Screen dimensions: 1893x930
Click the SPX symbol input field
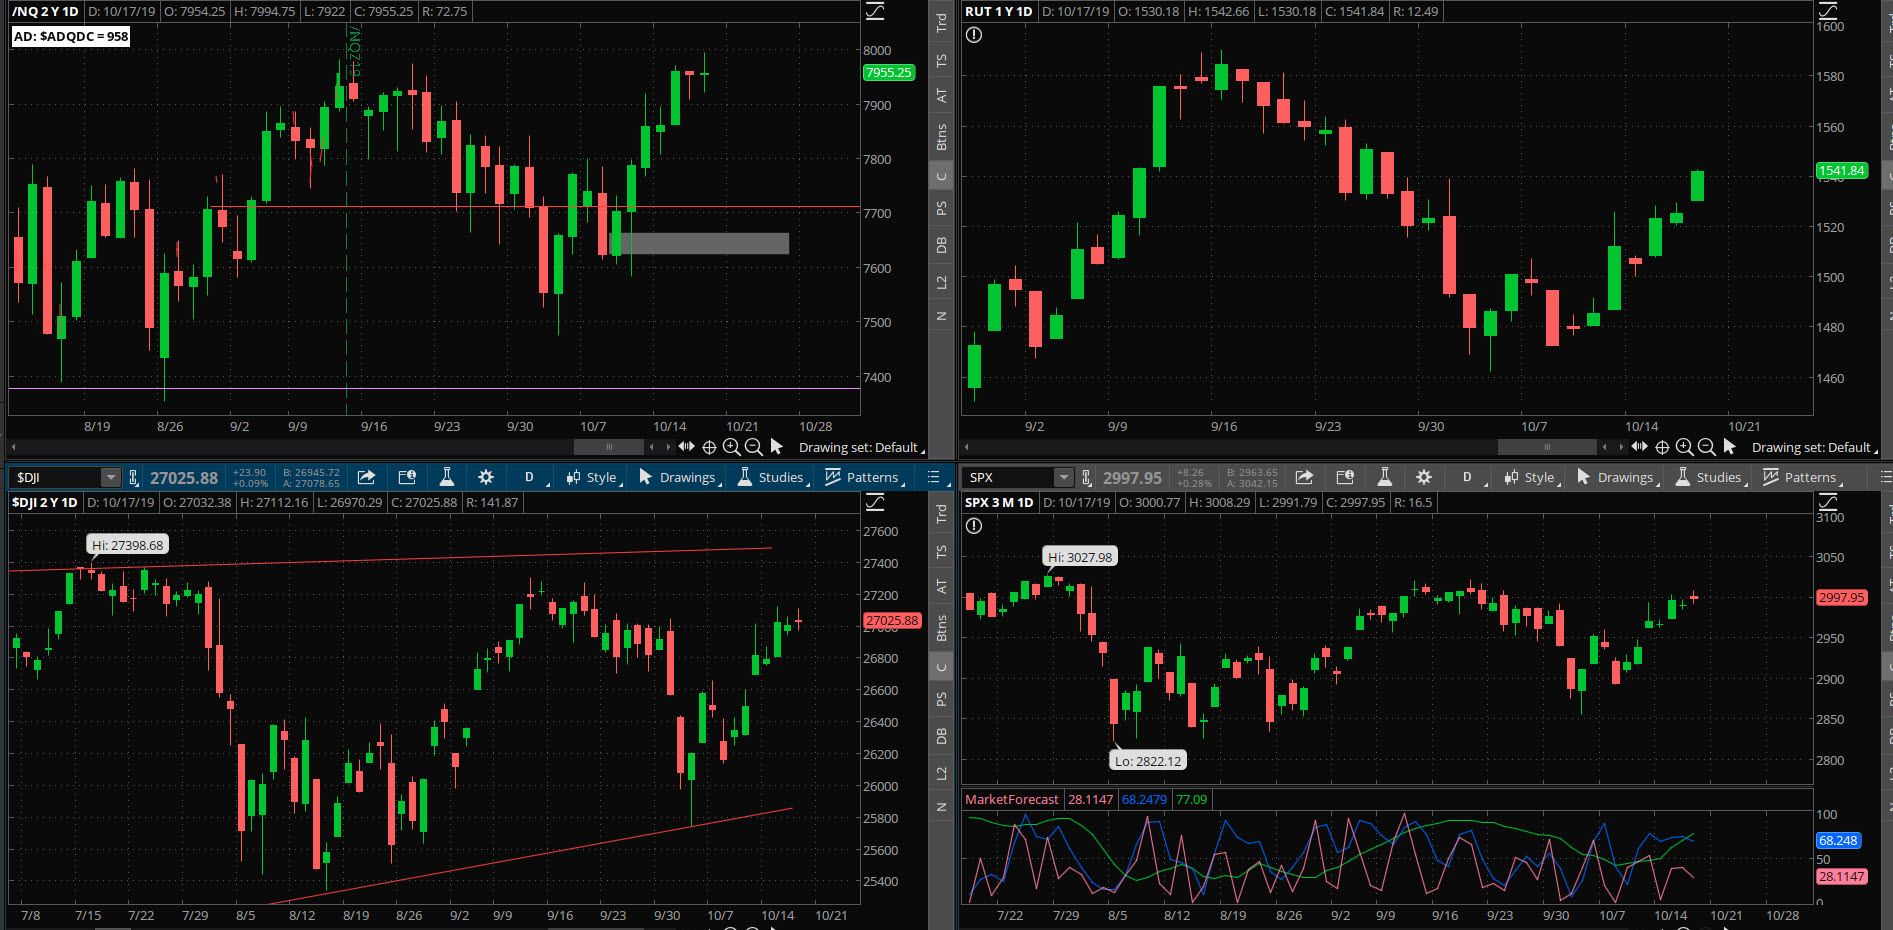(x=1009, y=478)
